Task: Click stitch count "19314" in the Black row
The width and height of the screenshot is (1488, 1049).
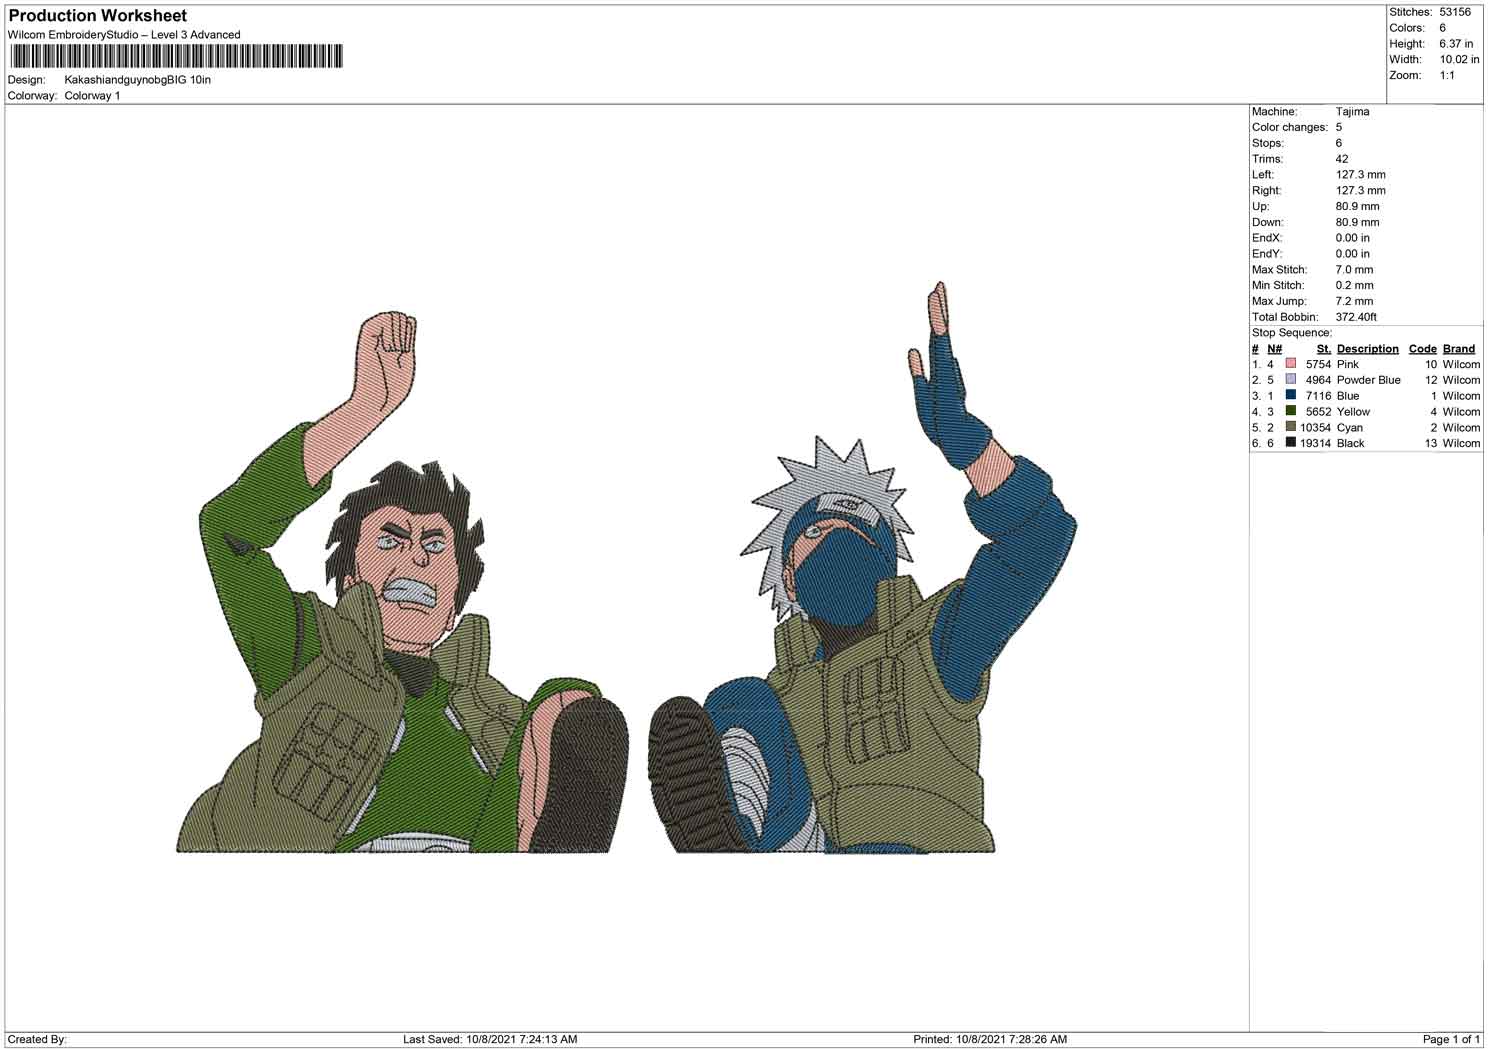Action: coord(1315,443)
